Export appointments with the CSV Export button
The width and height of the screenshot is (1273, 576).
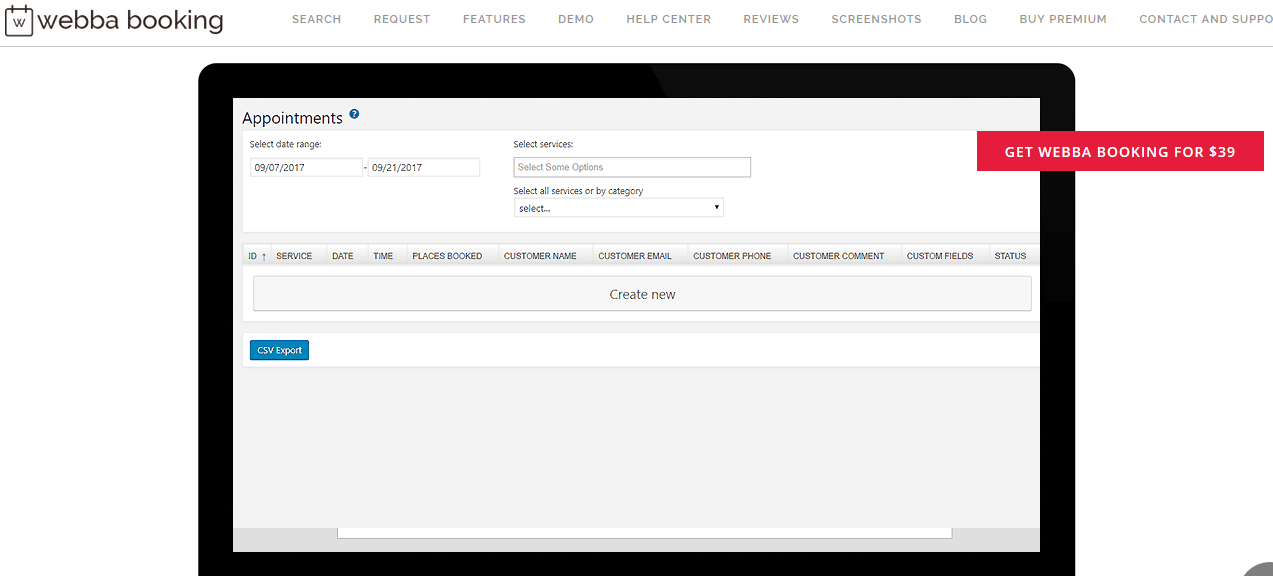point(279,350)
